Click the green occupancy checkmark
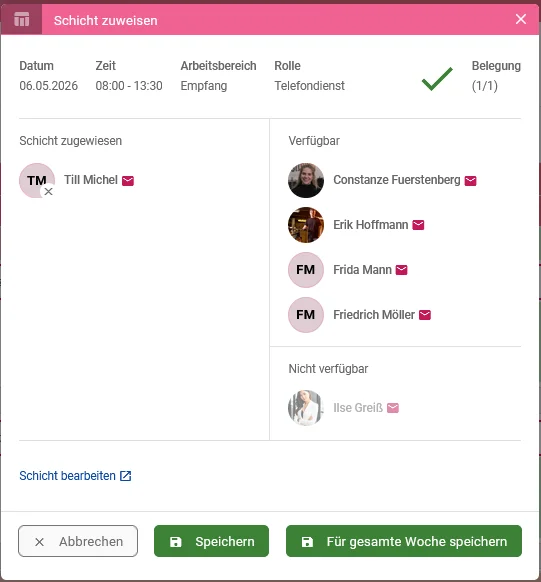The width and height of the screenshot is (541, 582). (x=437, y=79)
